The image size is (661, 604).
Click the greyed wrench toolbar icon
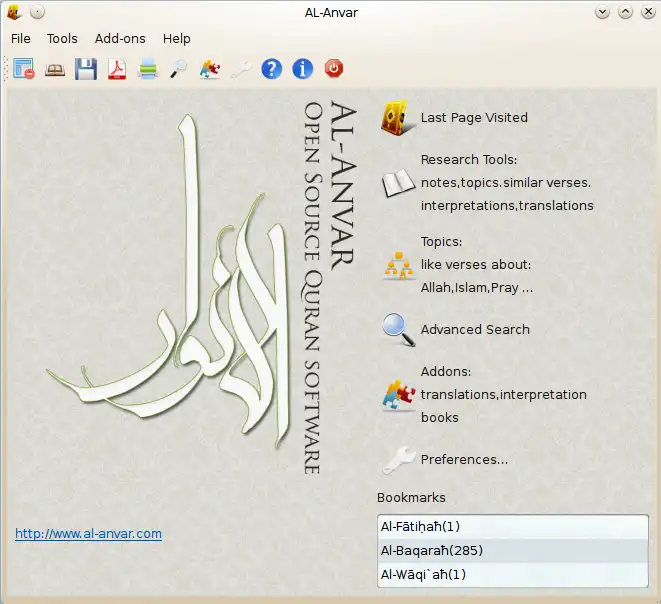(x=241, y=69)
